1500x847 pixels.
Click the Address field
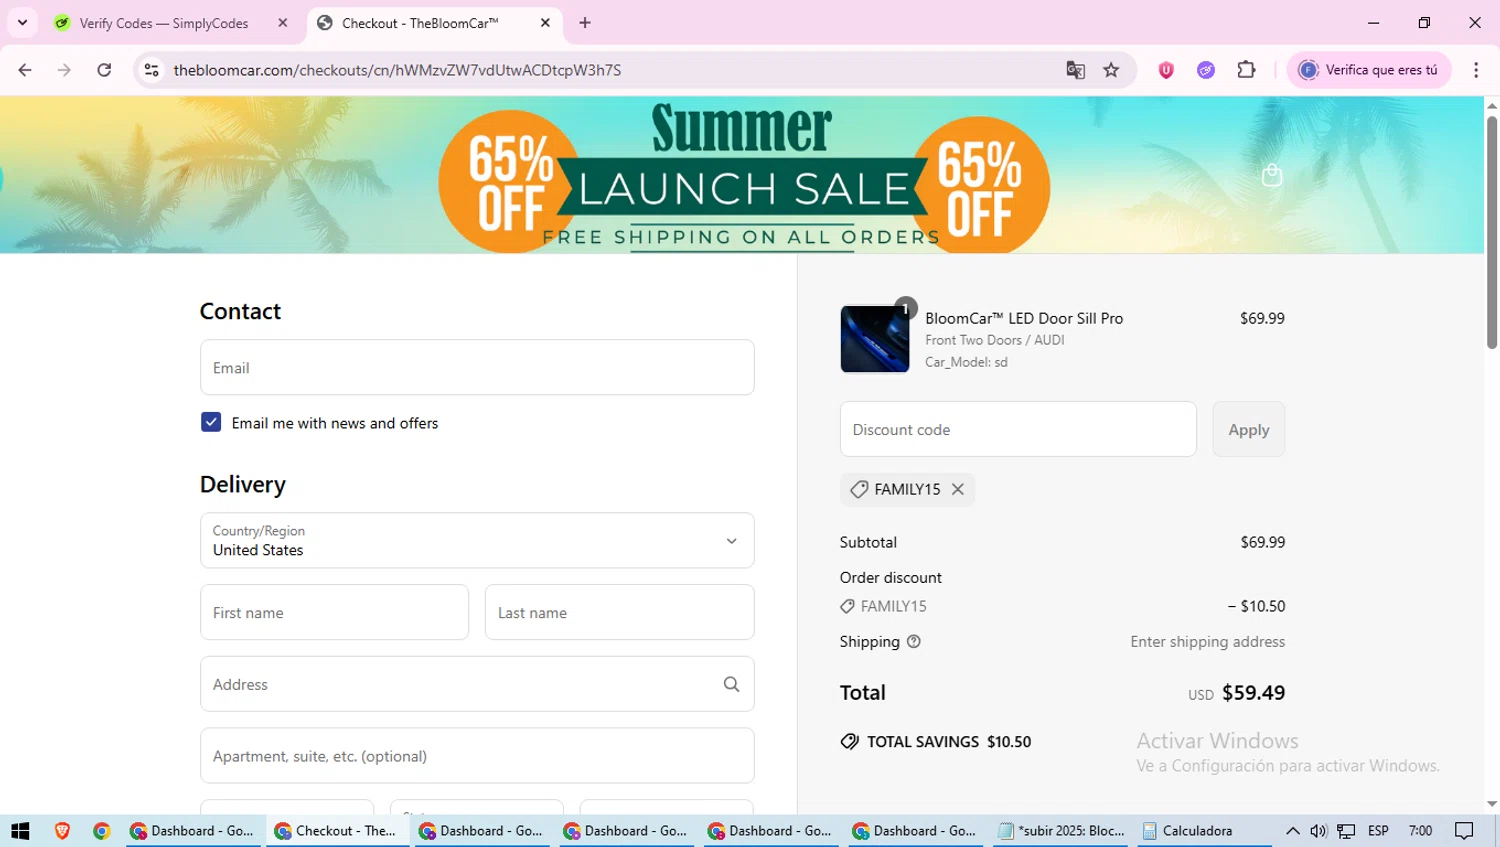(x=477, y=684)
